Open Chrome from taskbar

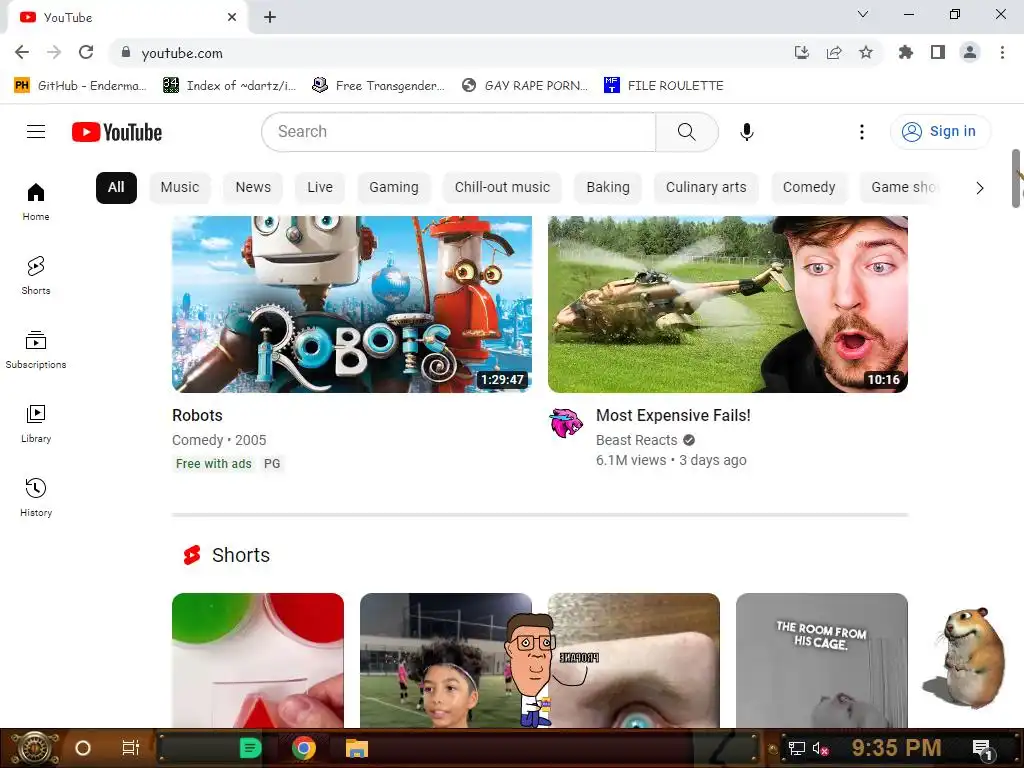[x=304, y=748]
